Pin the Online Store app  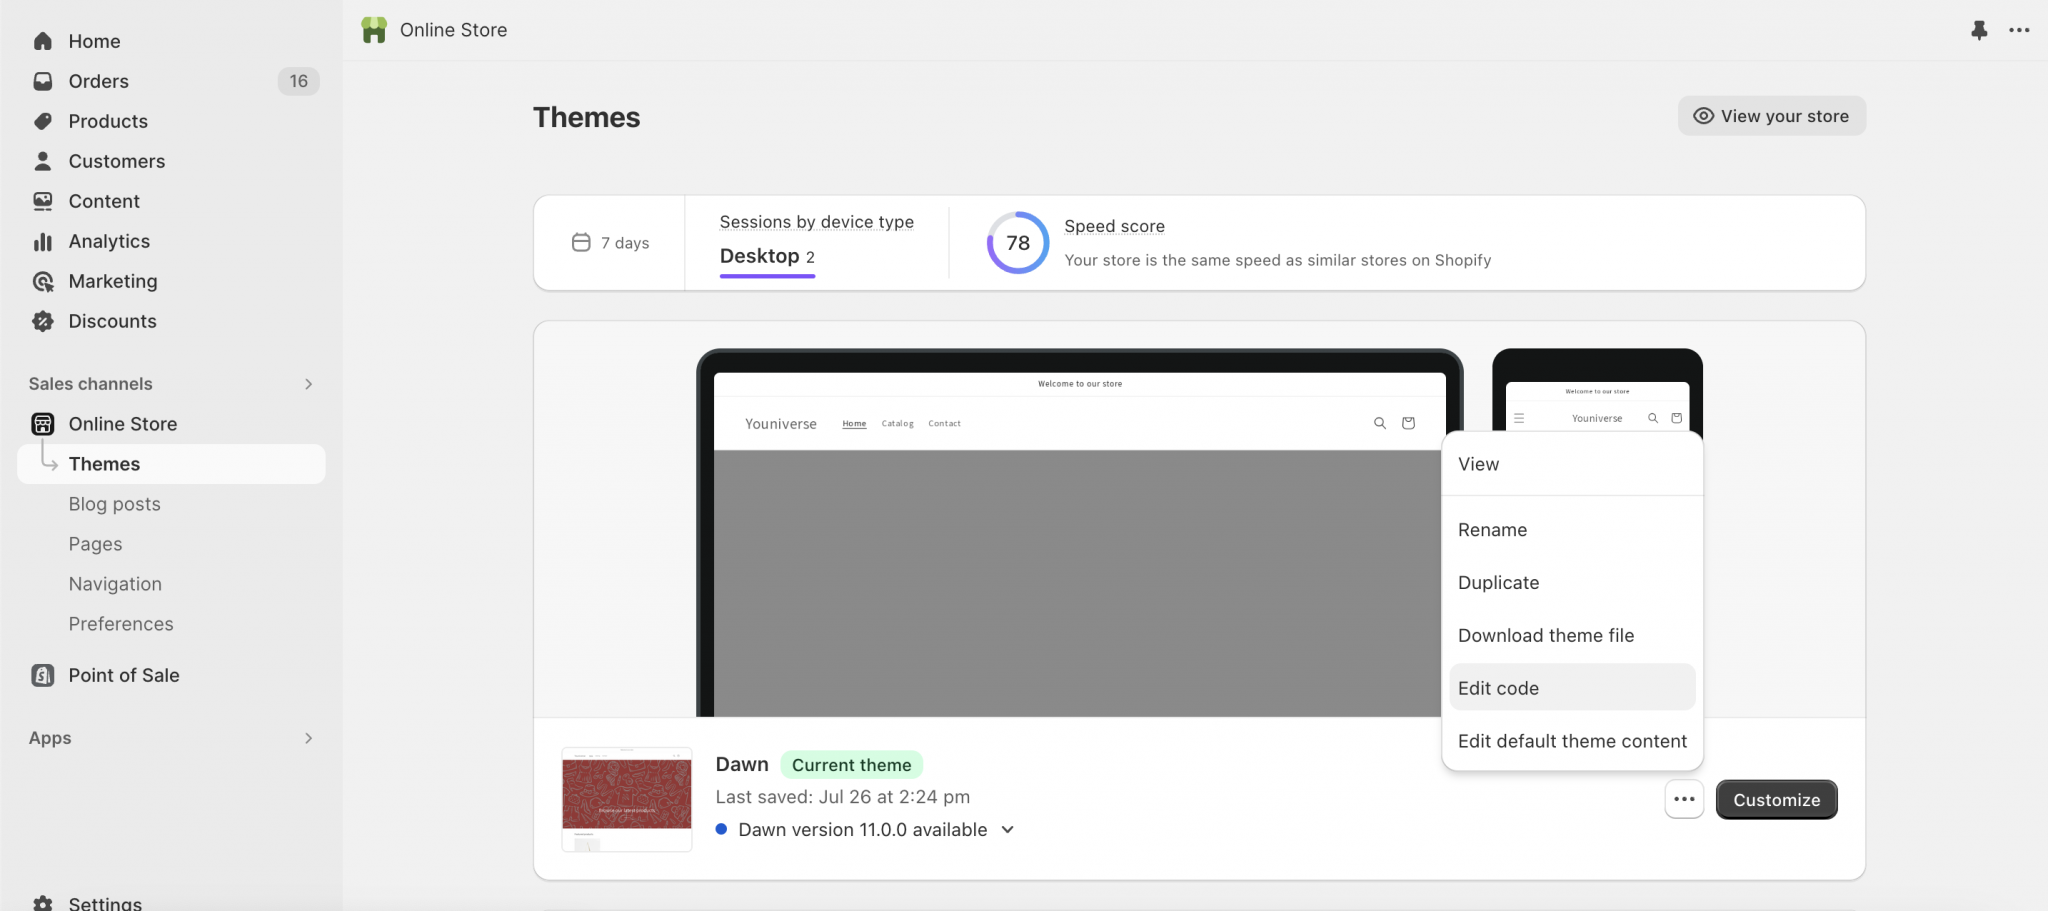pos(1978,30)
